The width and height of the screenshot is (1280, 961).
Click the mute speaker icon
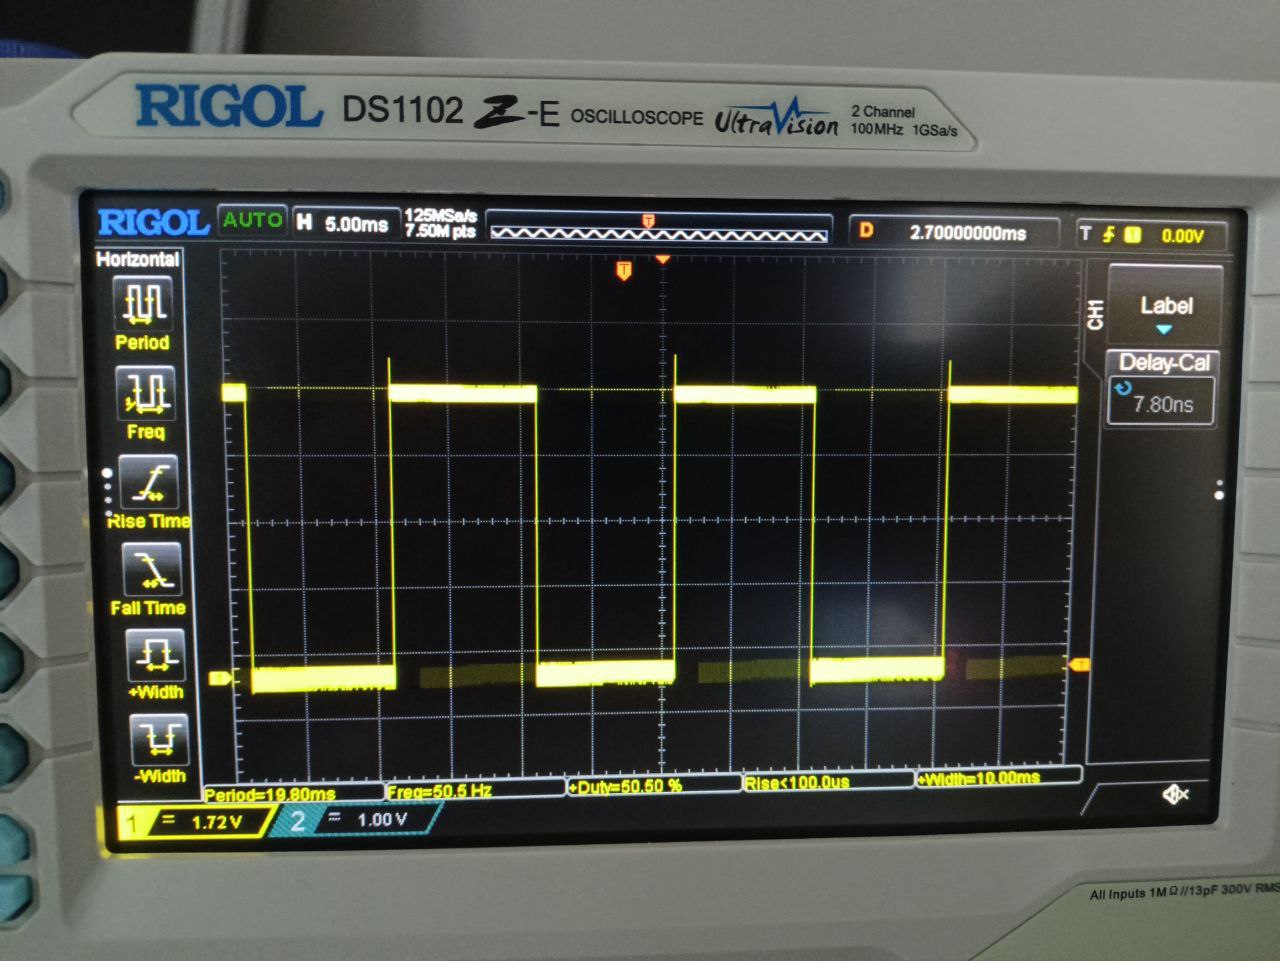click(1176, 794)
